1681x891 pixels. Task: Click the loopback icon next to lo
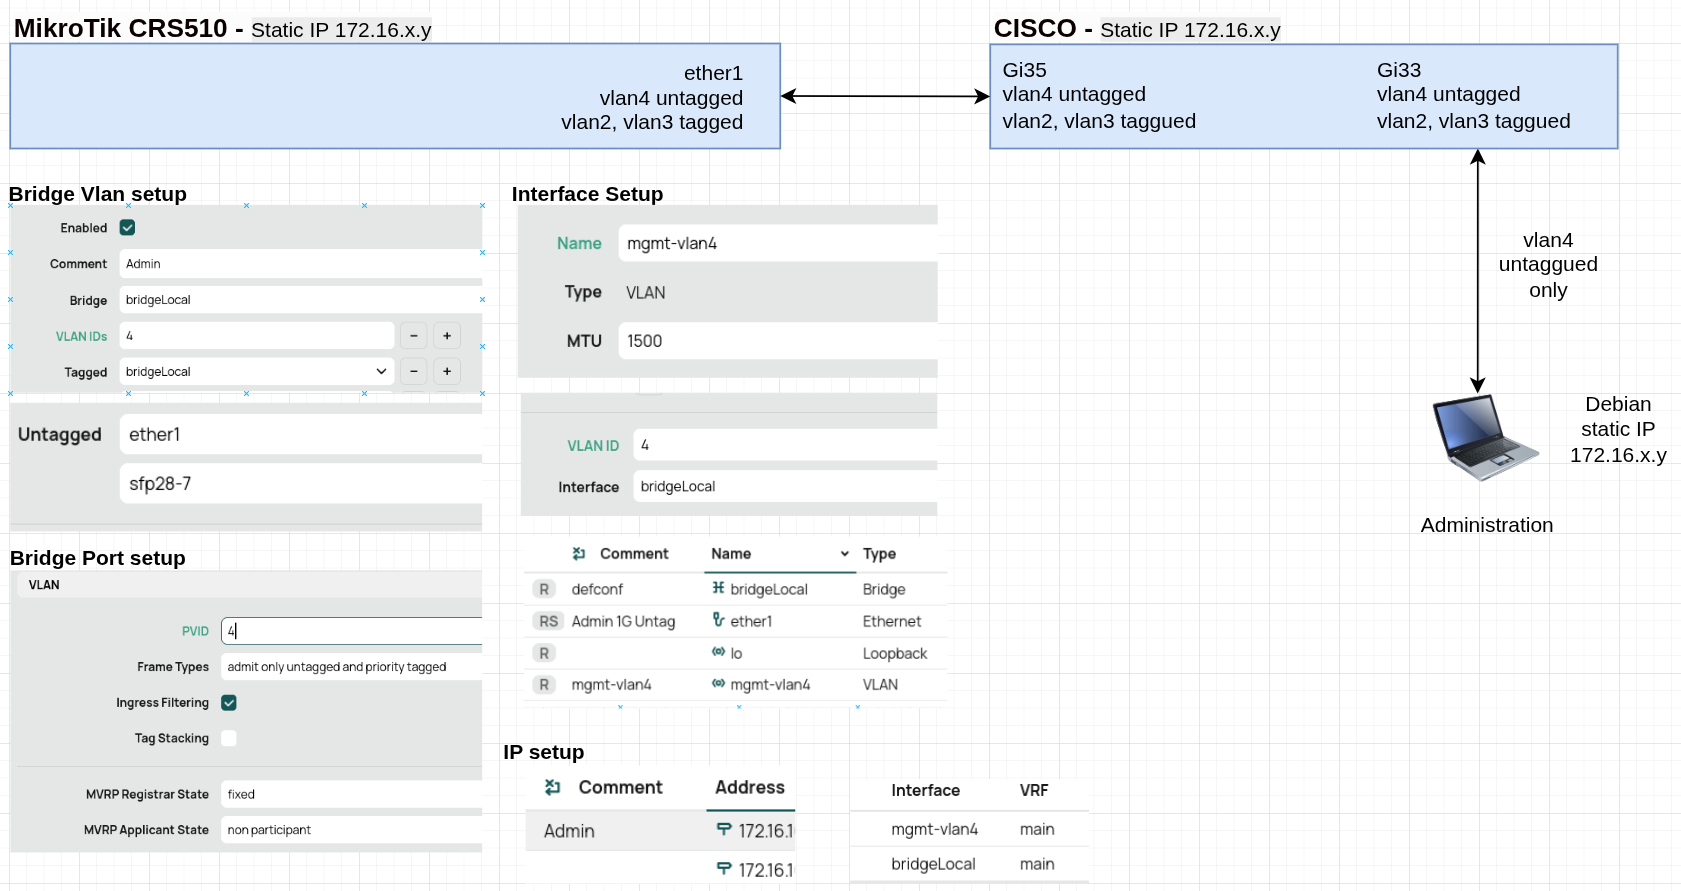coord(718,652)
